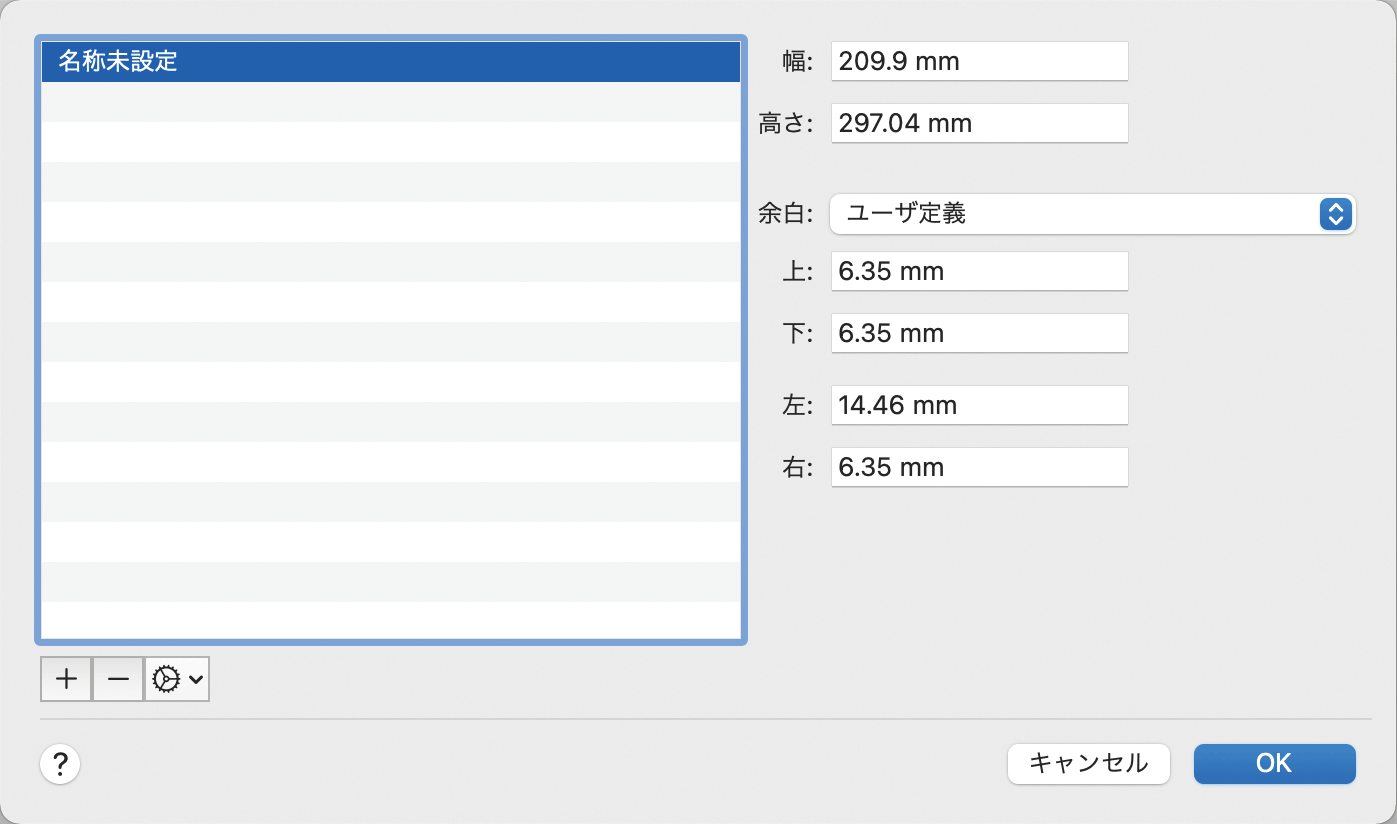Click the 左 margin field showing 14.46 mm

[x=979, y=406]
